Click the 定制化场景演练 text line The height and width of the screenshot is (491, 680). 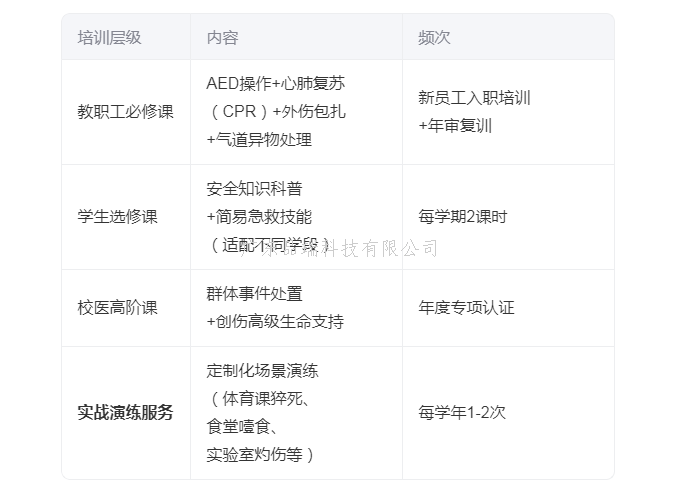[x=262, y=371]
